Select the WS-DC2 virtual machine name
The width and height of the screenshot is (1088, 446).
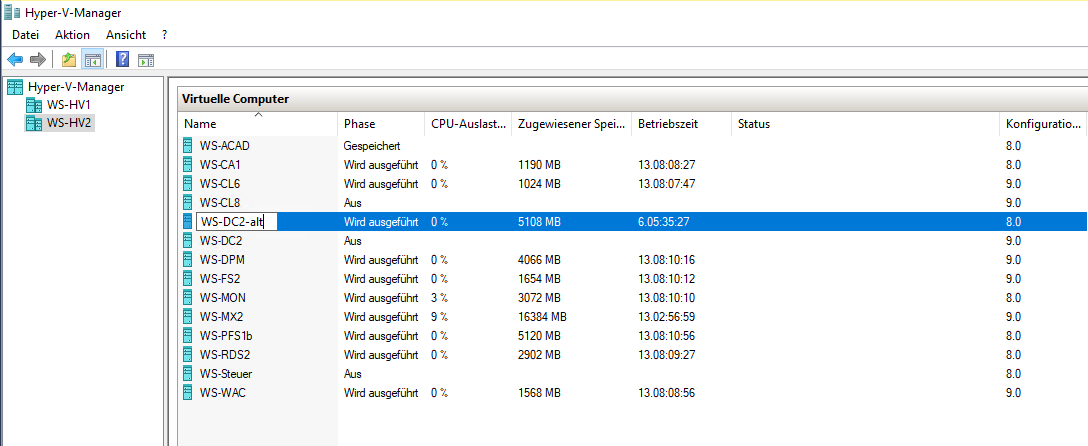[x=221, y=241]
